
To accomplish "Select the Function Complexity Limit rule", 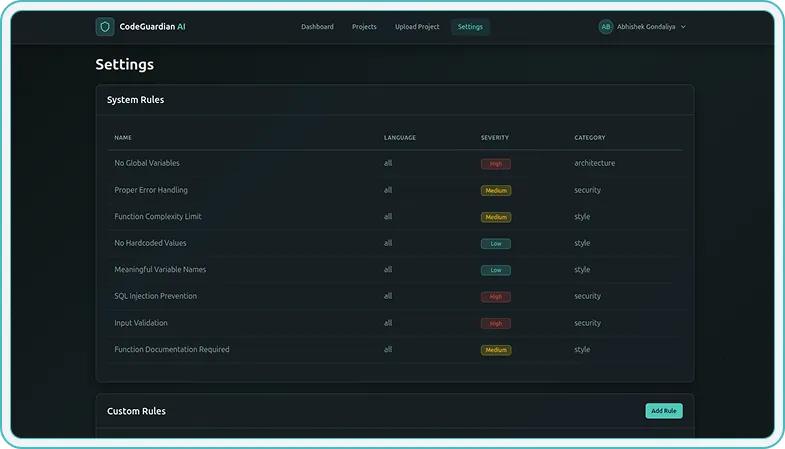I will coord(160,216).
